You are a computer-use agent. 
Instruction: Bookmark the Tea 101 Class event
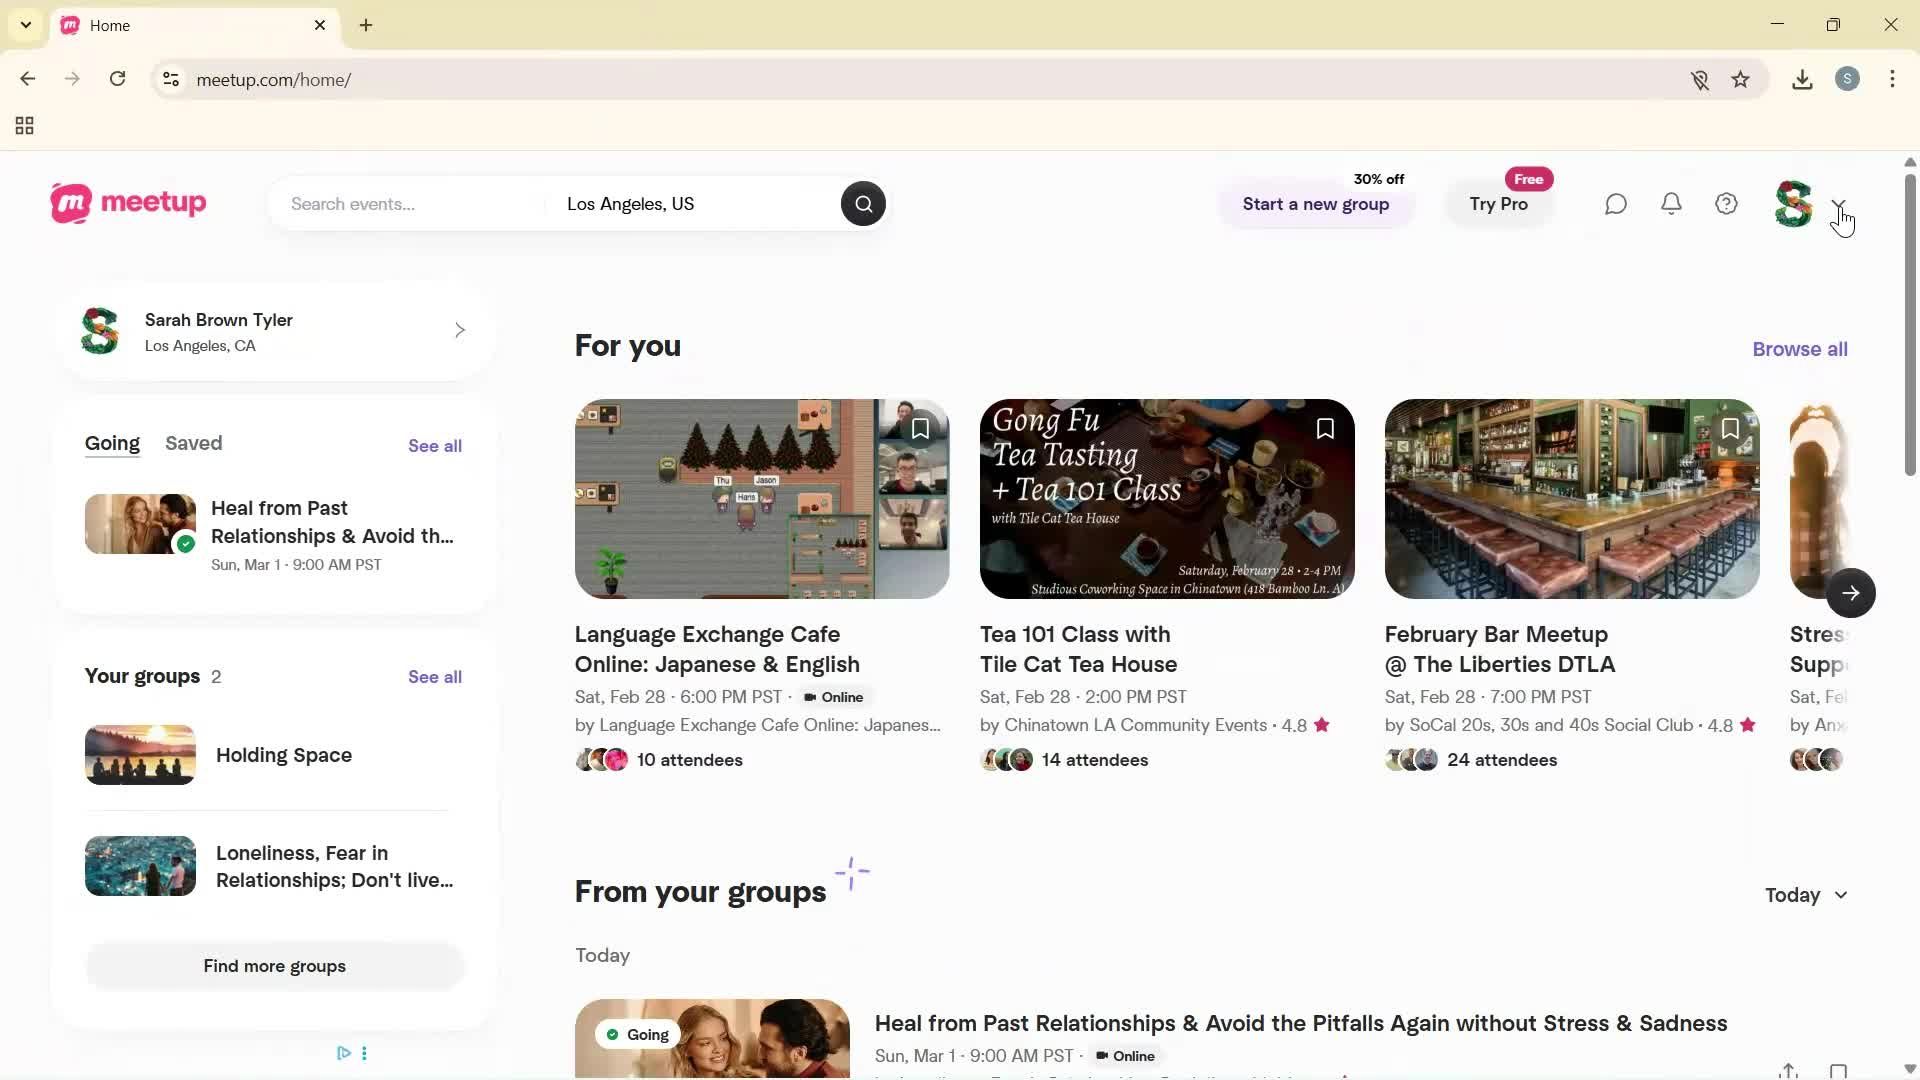[1325, 428]
